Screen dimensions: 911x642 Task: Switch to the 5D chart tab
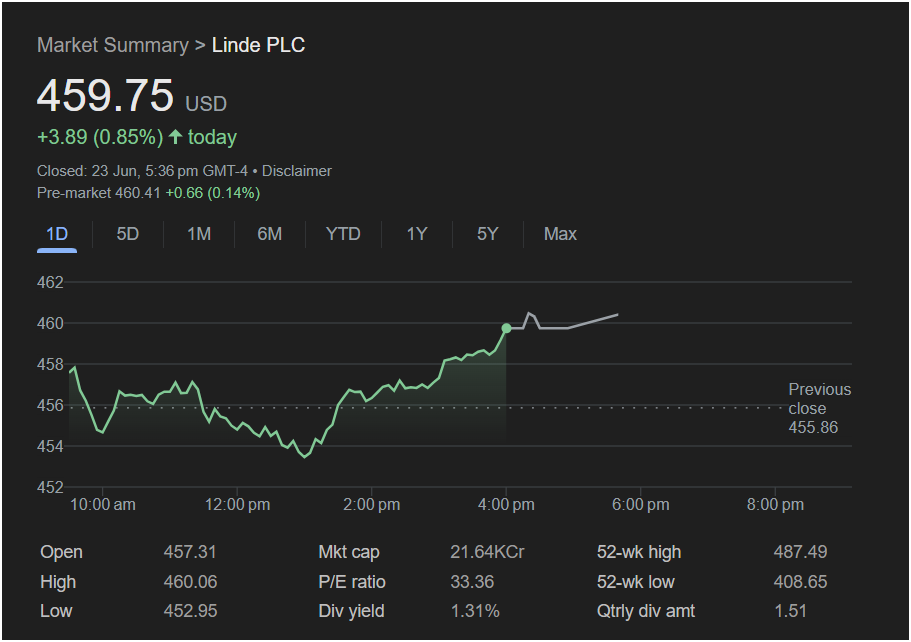[x=128, y=234]
